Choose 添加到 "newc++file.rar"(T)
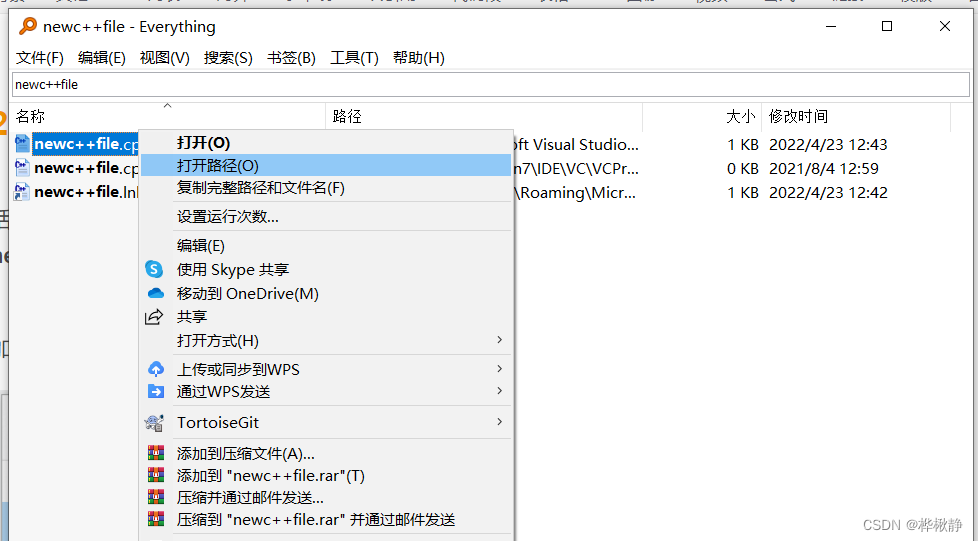The width and height of the screenshot is (978, 541). click(x=326, y=475)
